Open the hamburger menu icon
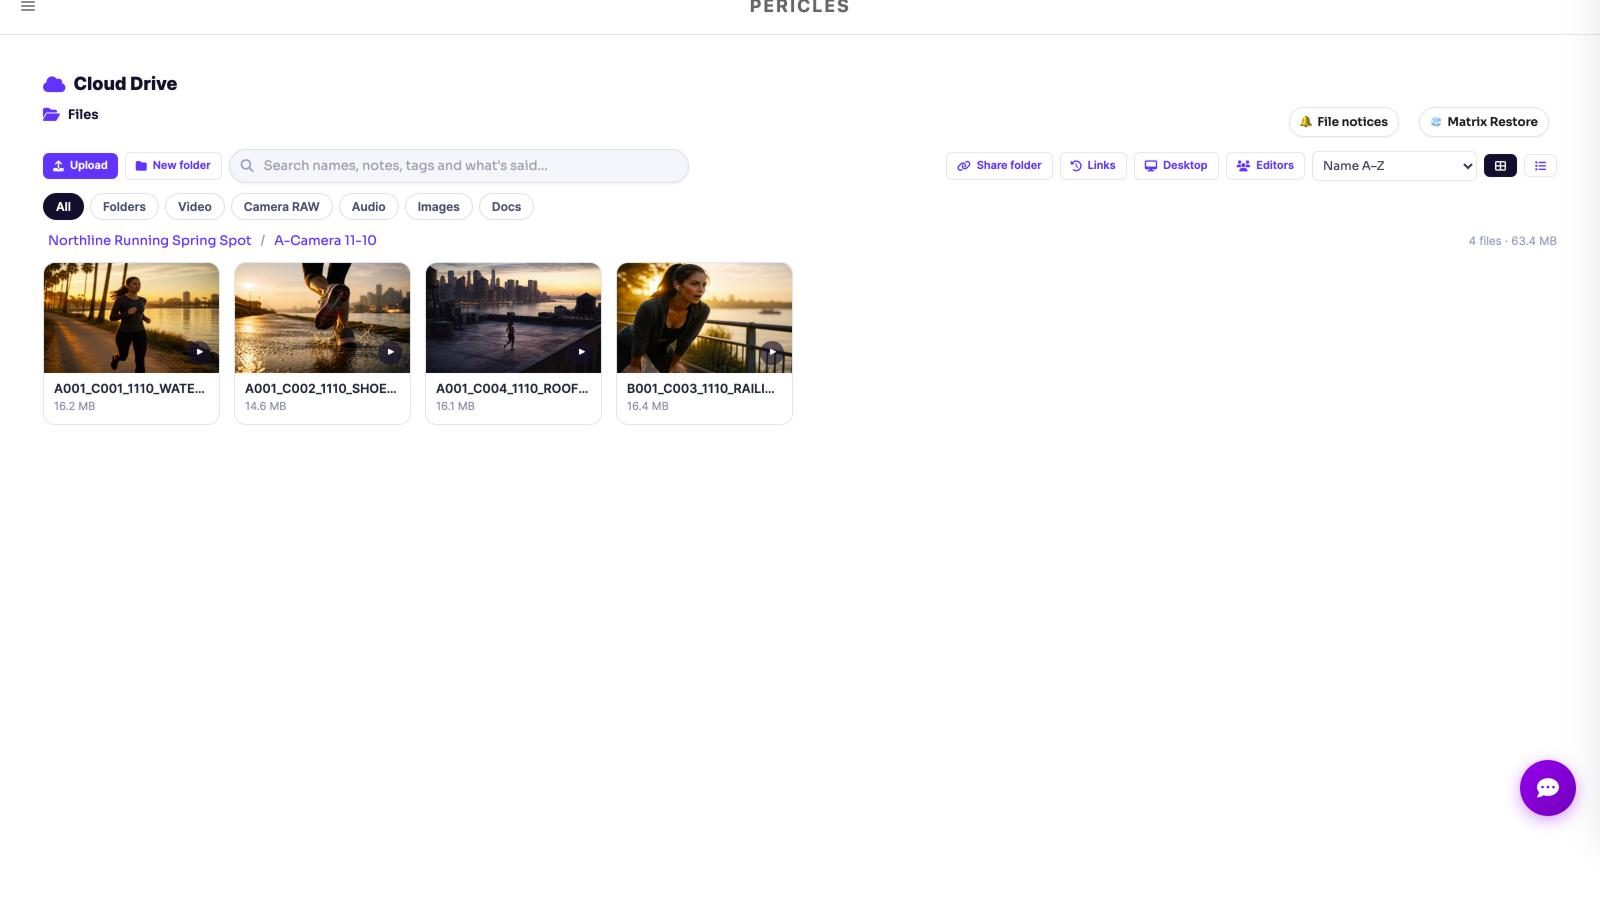Image resolution: width=1600 pixels, height=900 pixels. (x=28, y=6)
